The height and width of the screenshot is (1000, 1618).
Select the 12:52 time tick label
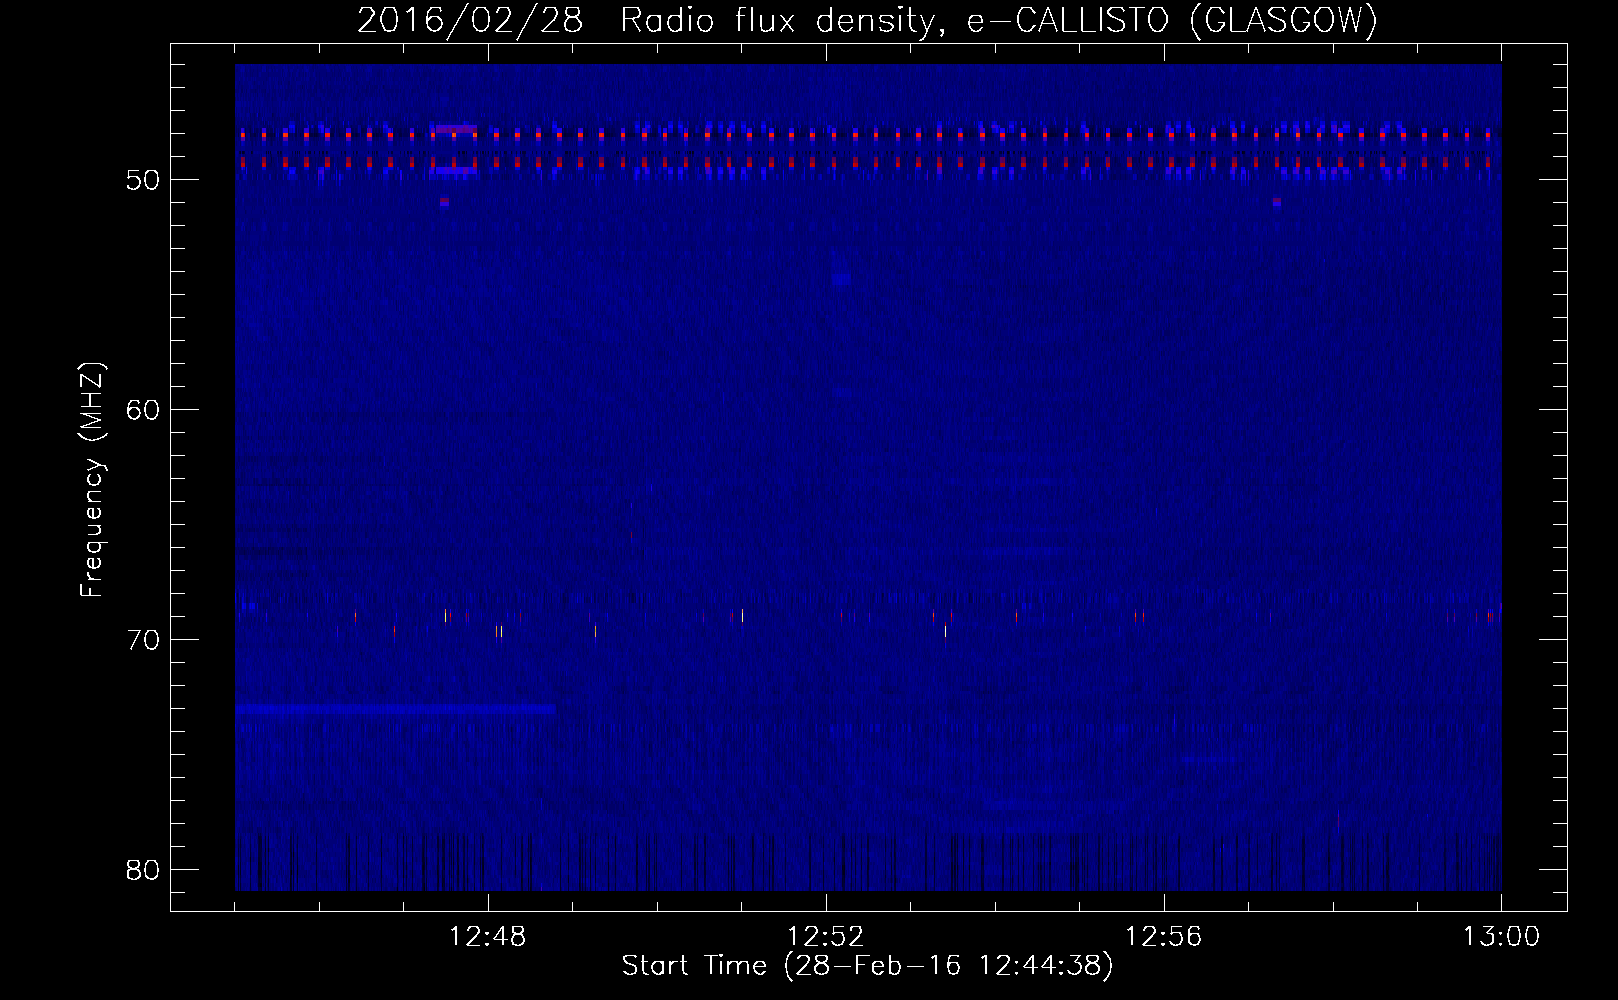click(826, 937)
